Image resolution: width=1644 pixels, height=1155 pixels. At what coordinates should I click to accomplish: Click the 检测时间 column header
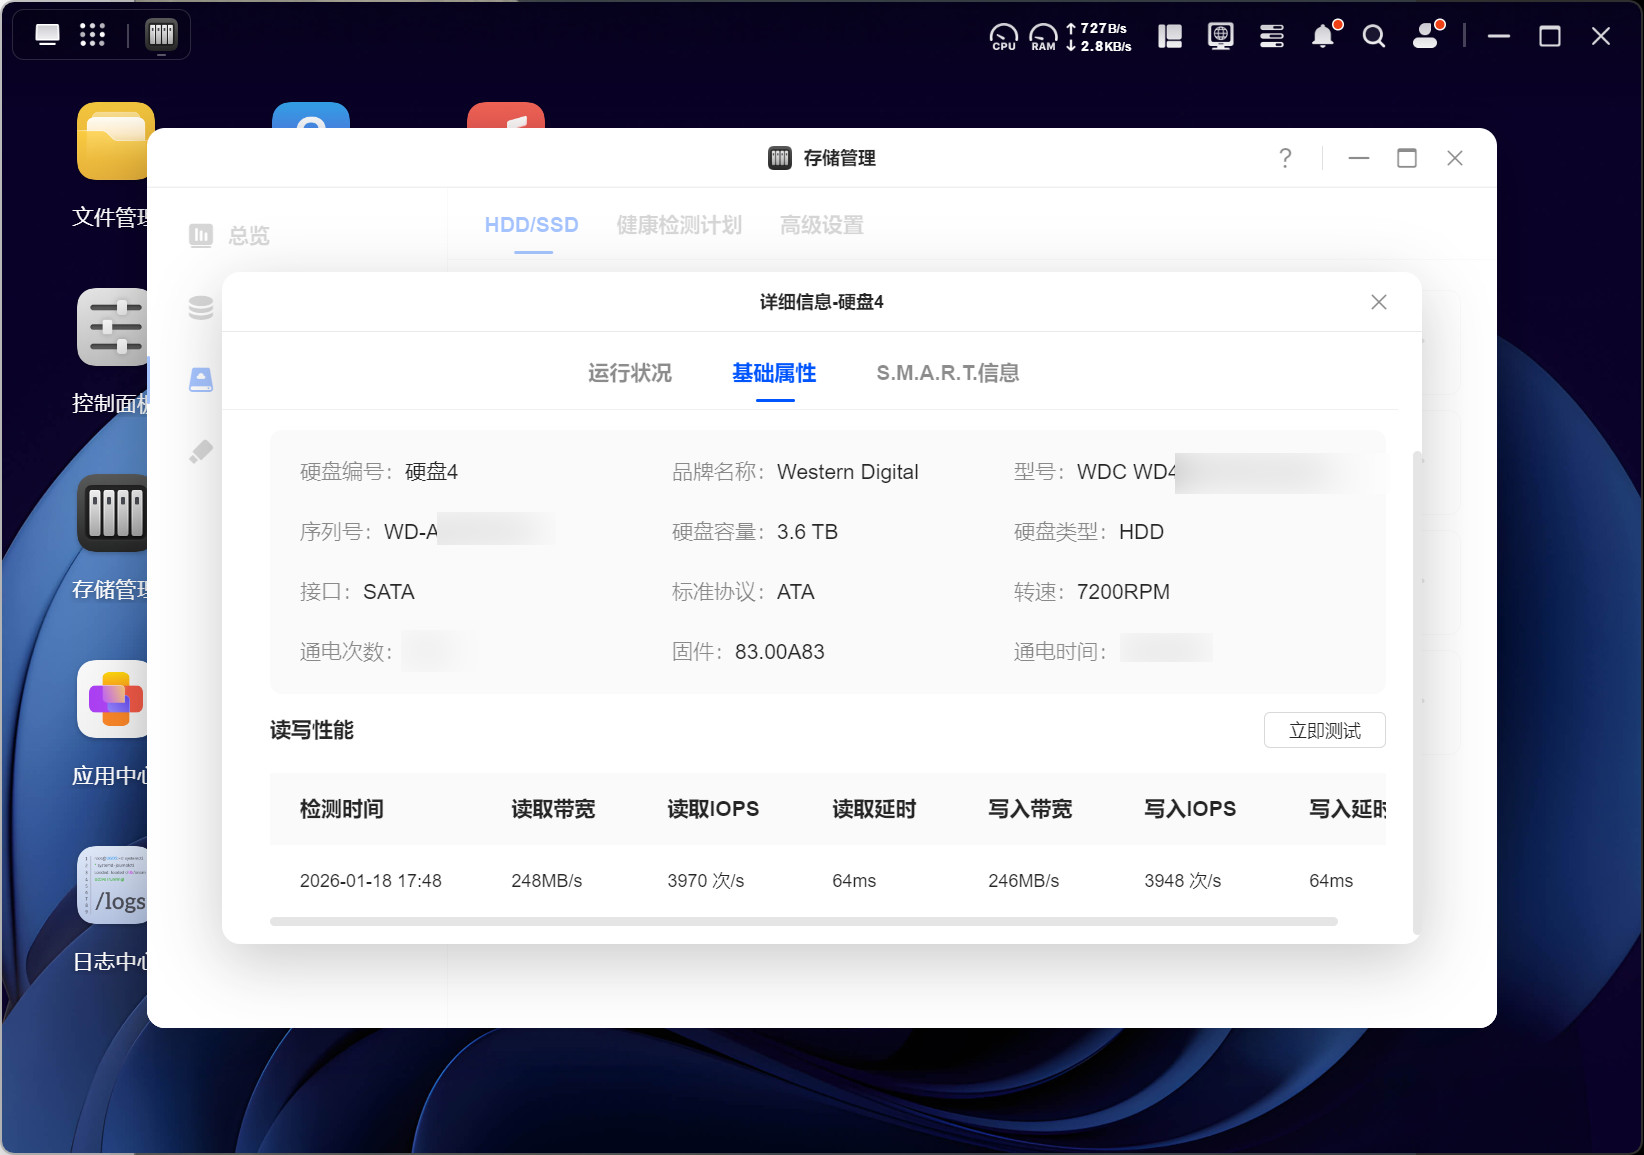(x=342, y=809)
